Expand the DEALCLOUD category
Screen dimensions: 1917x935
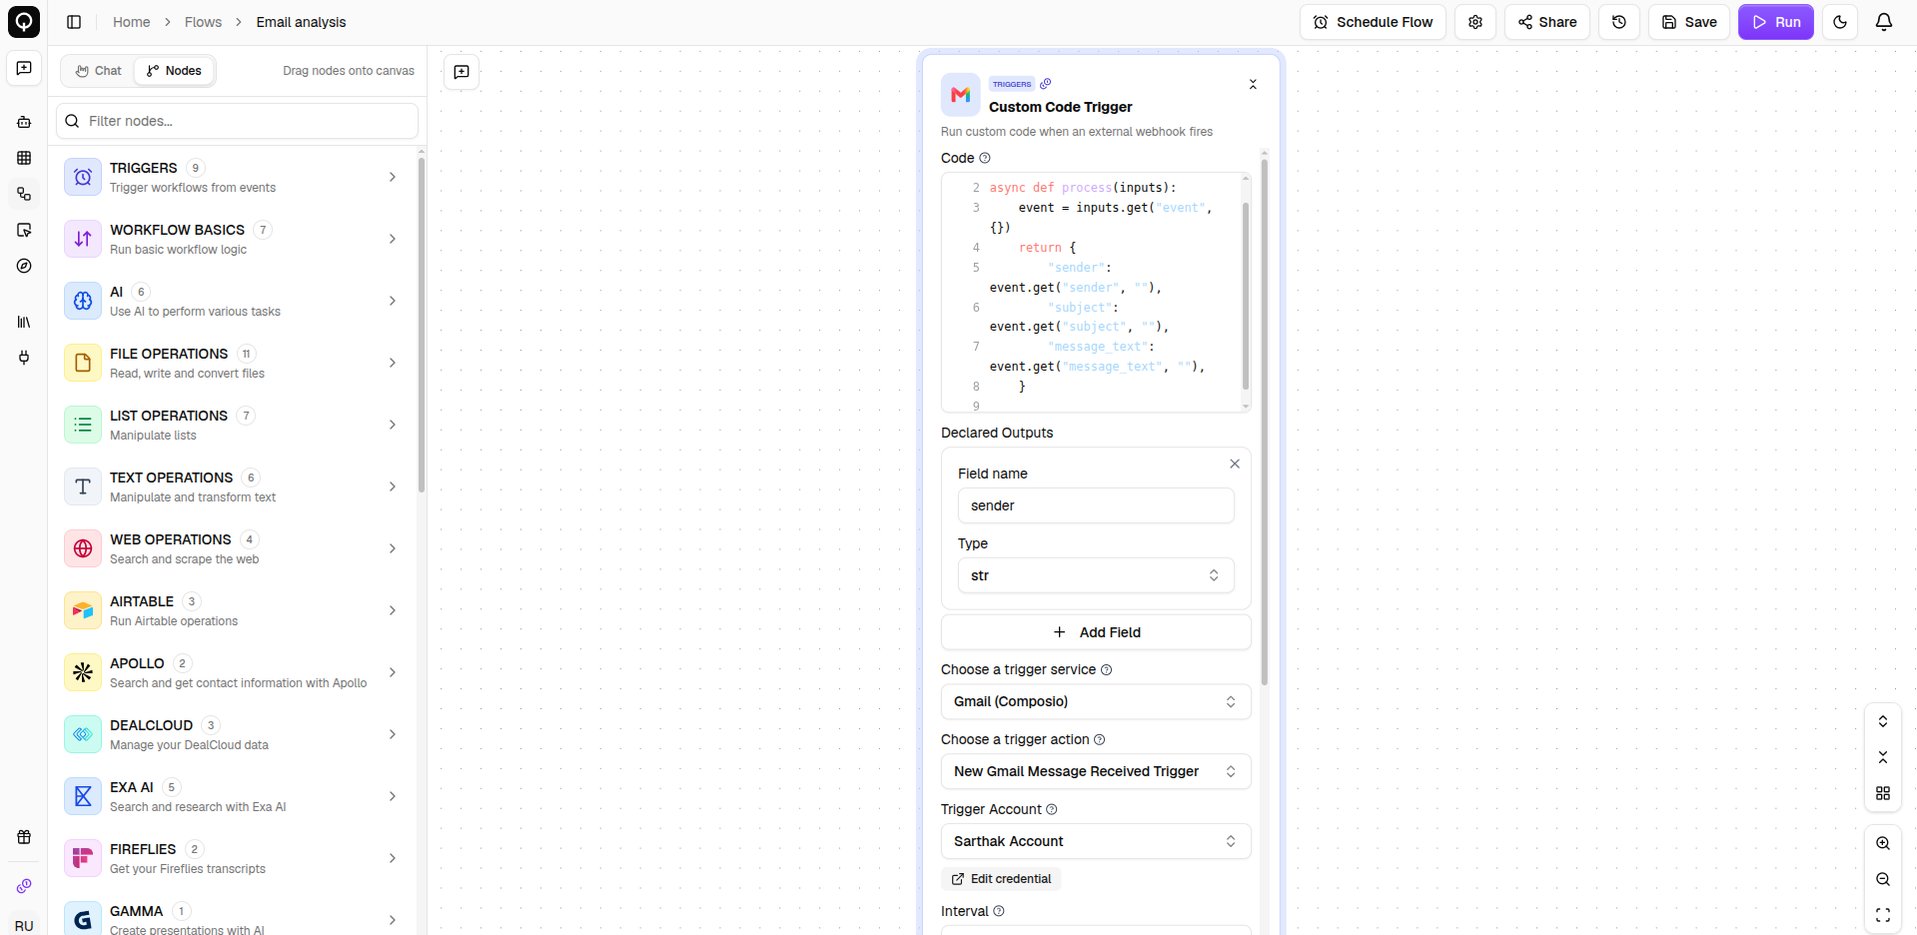(x=392, y=735)
